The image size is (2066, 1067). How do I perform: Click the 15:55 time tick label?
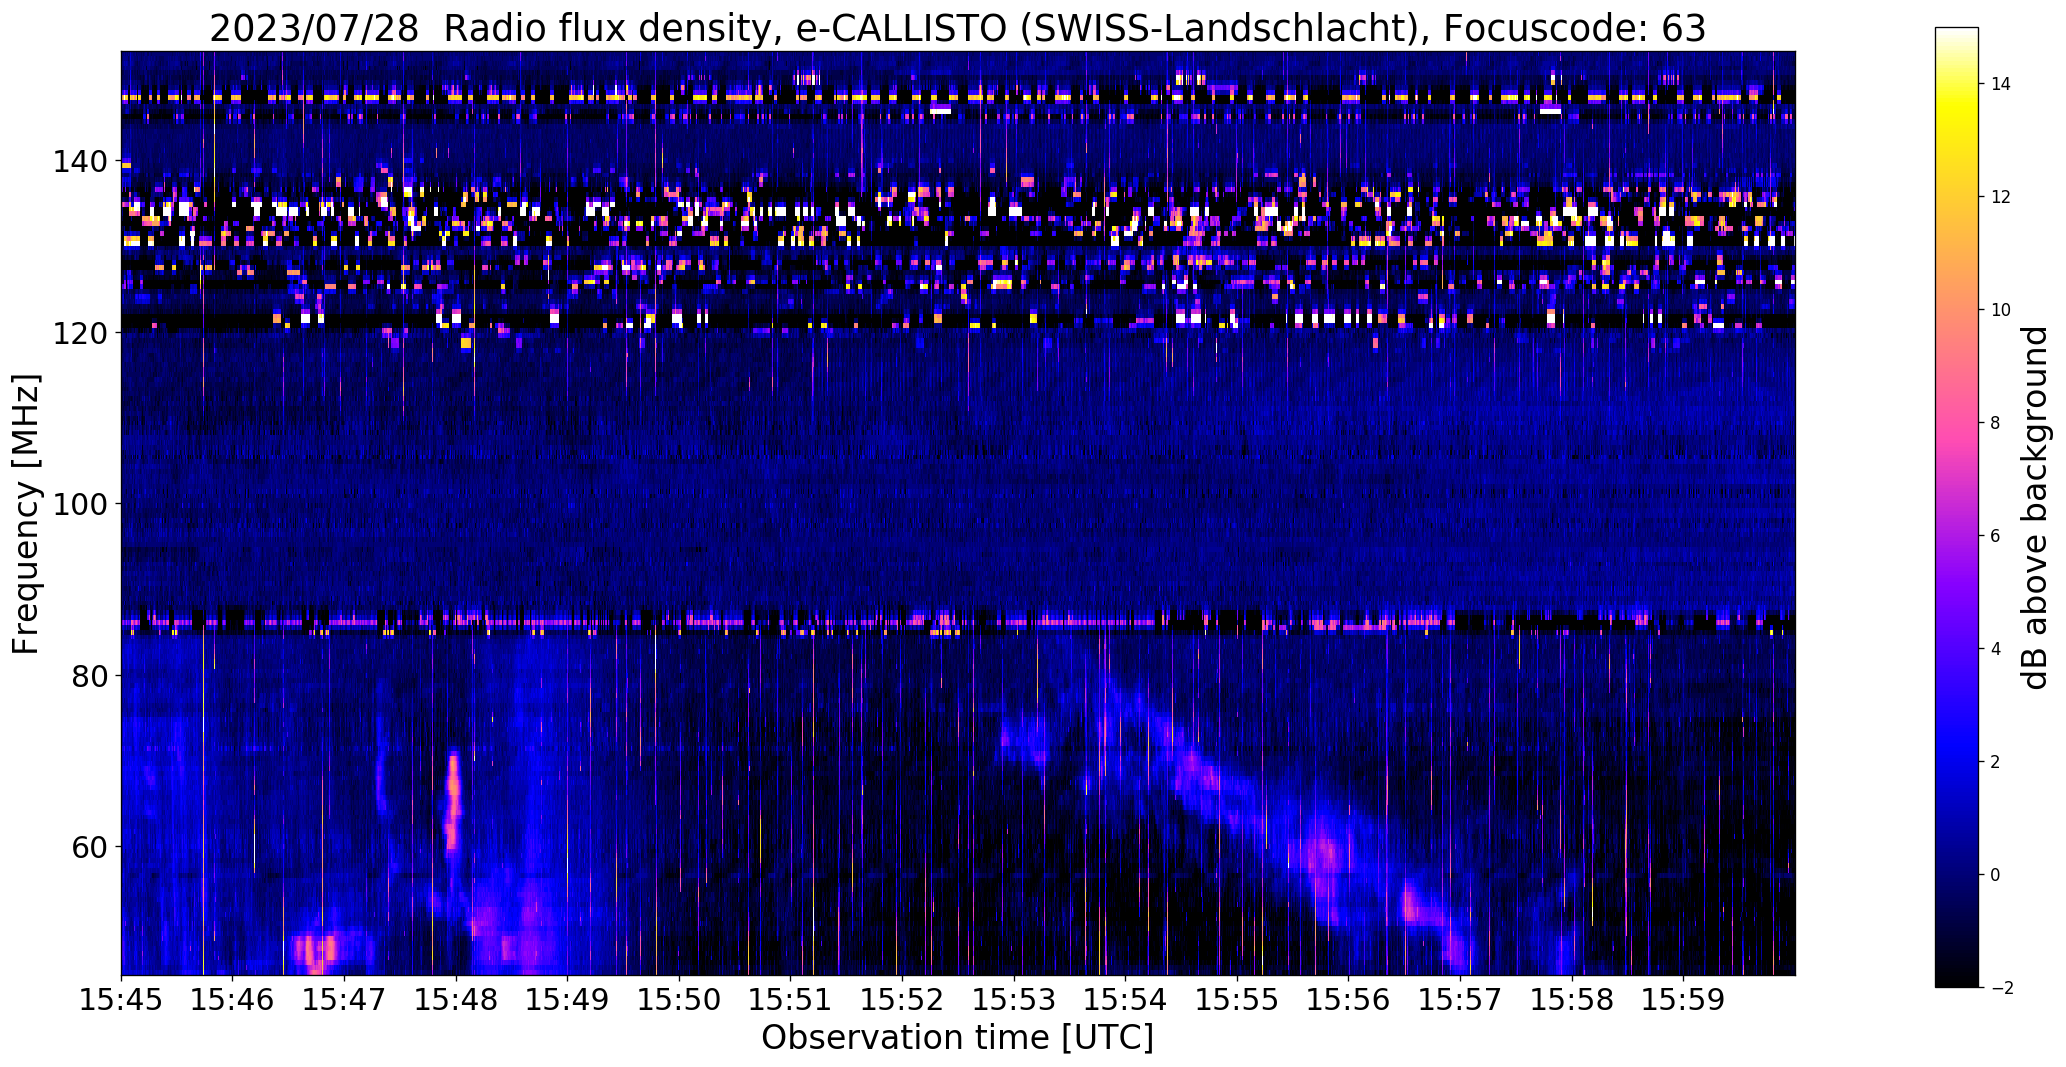coord(1237,1000)
